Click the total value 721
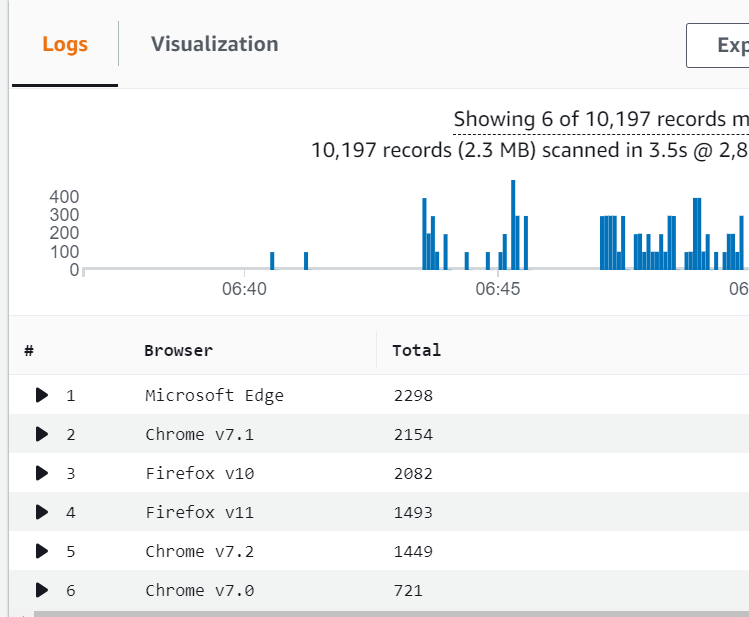Viewport: 749px width, 617px height. tap(408, 591)
